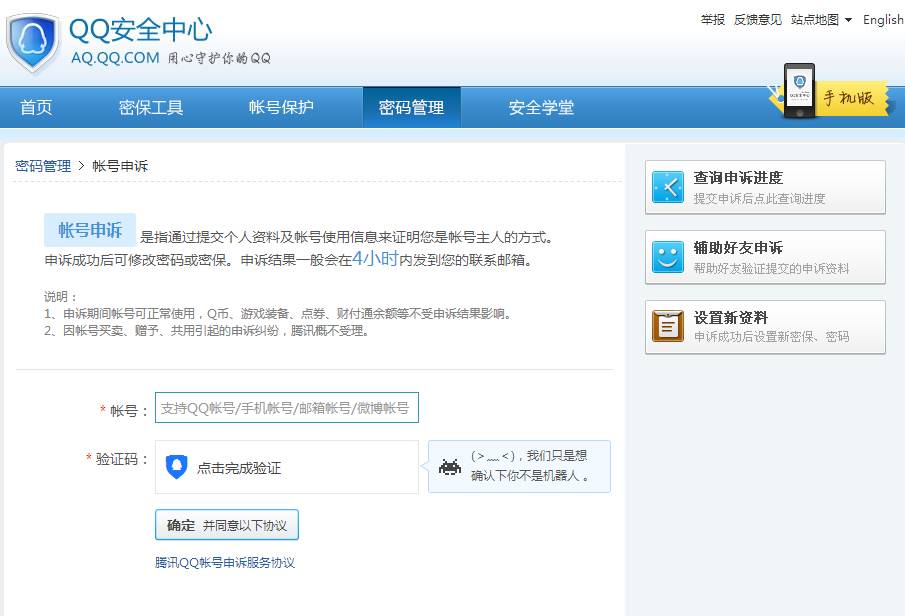This screenshot has height=616, width=905.
Task: Open the 辅助好友申诉 card title
Action: pyautogui.click(x=738, y=248)
